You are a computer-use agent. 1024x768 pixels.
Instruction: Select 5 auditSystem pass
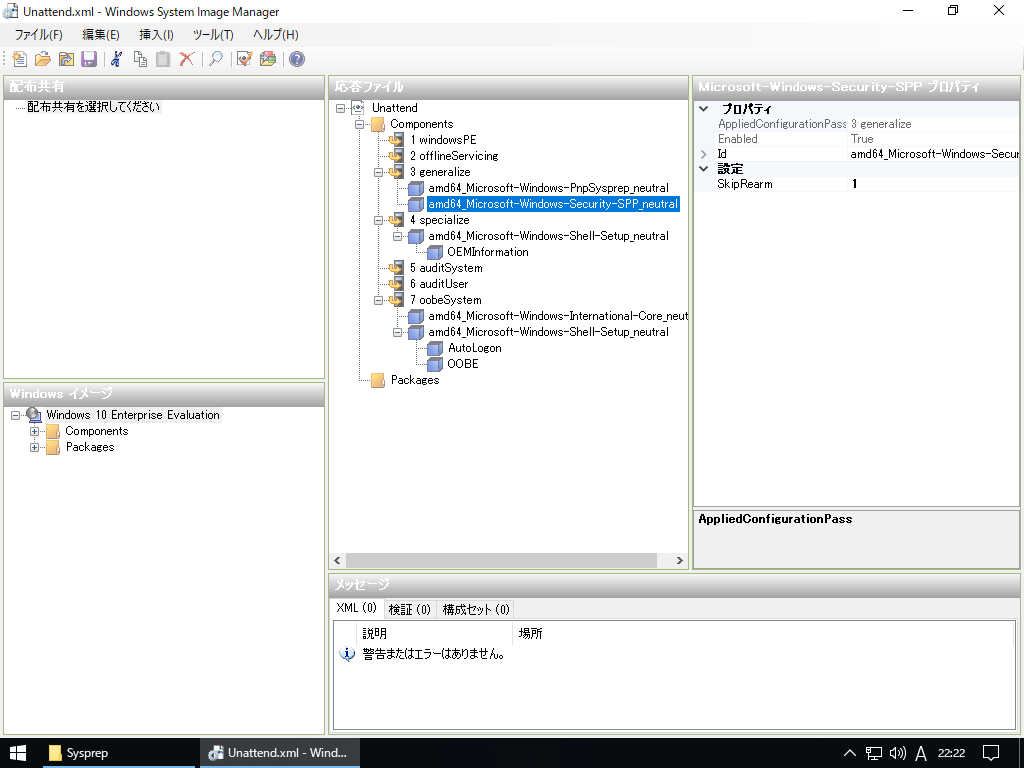[x=446, y=268]
